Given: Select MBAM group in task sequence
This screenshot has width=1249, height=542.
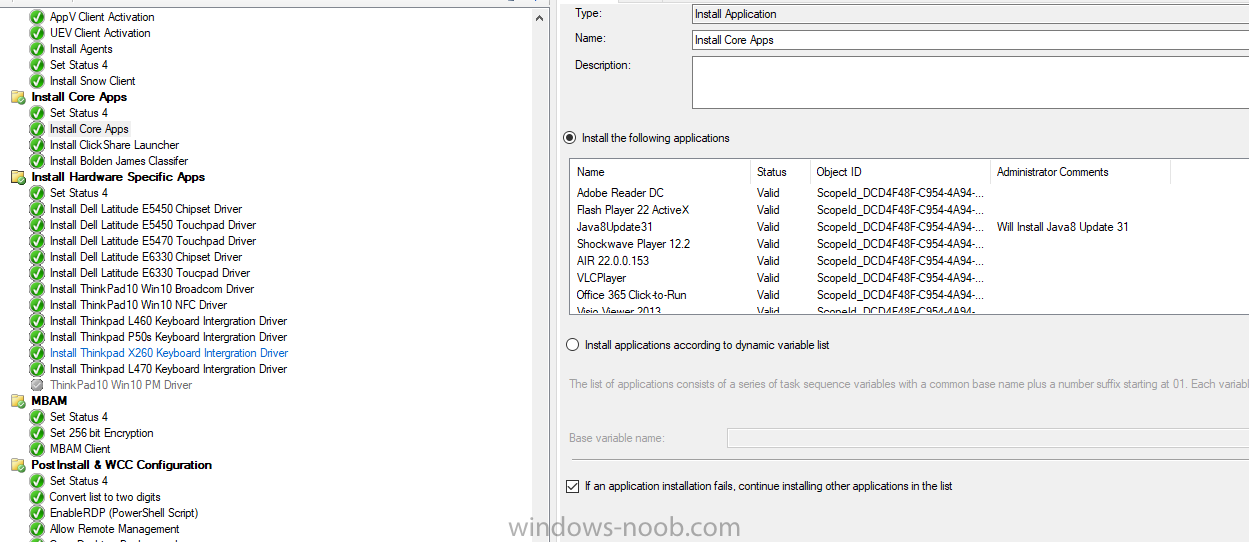Looking at the screenshot, I should [x=49, y=401].
